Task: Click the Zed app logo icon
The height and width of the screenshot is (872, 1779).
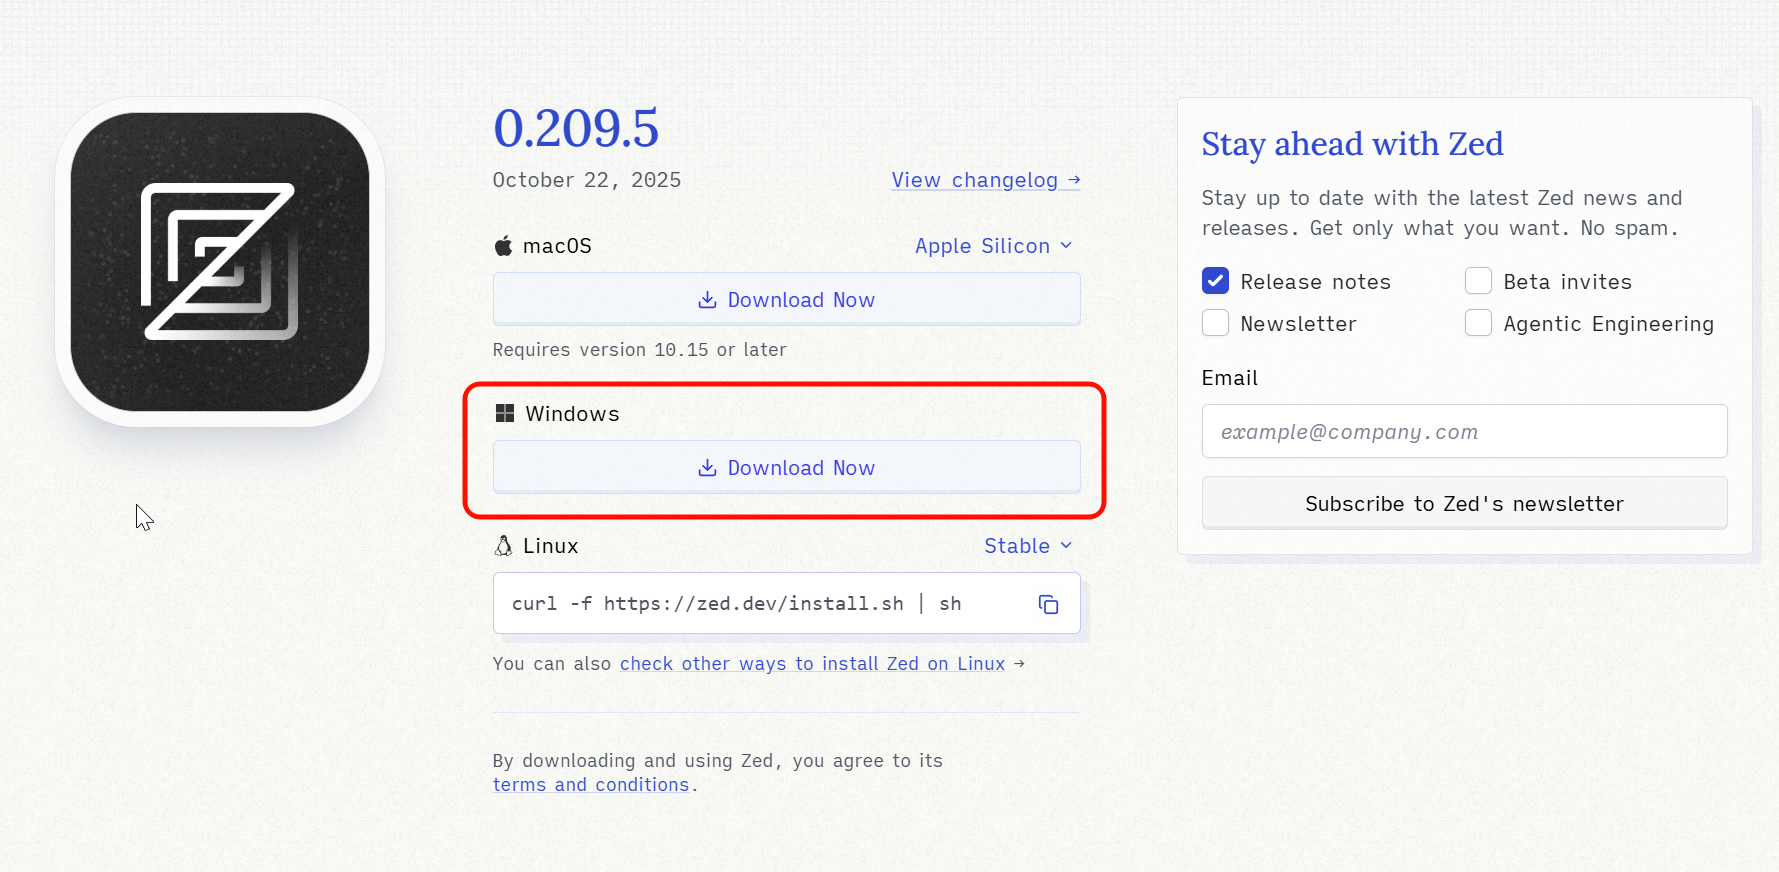Action: click(x=220, y=262)
